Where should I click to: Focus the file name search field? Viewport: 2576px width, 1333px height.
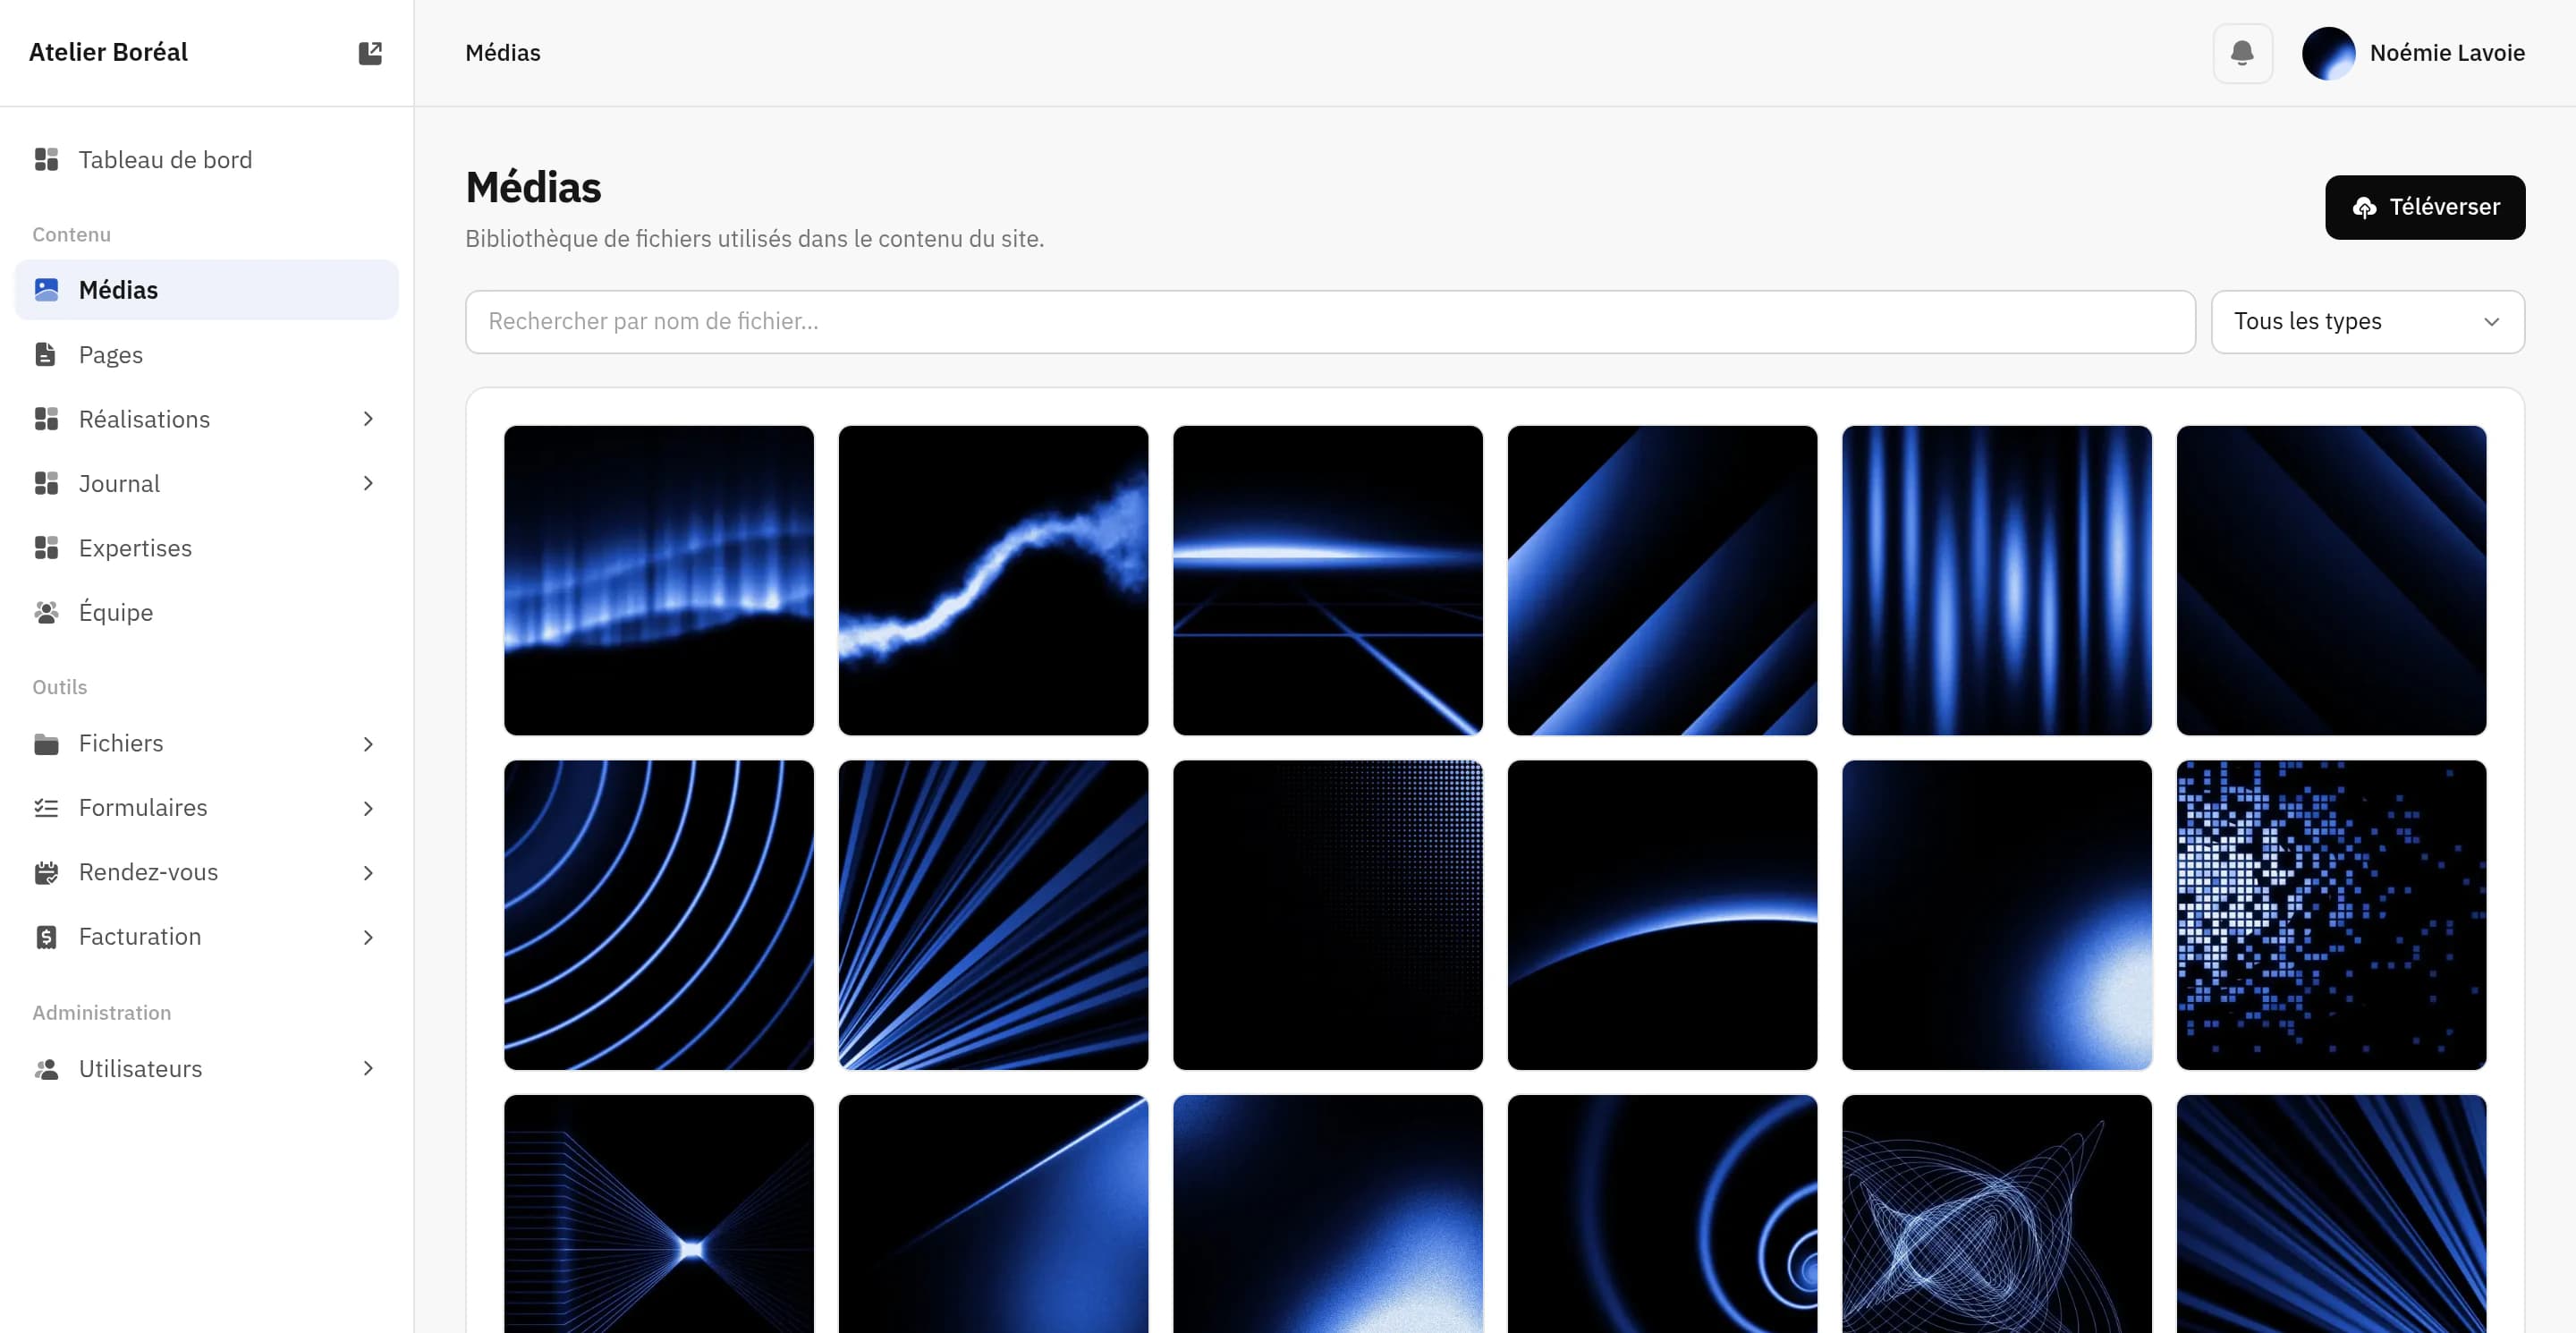[1329, 322]
